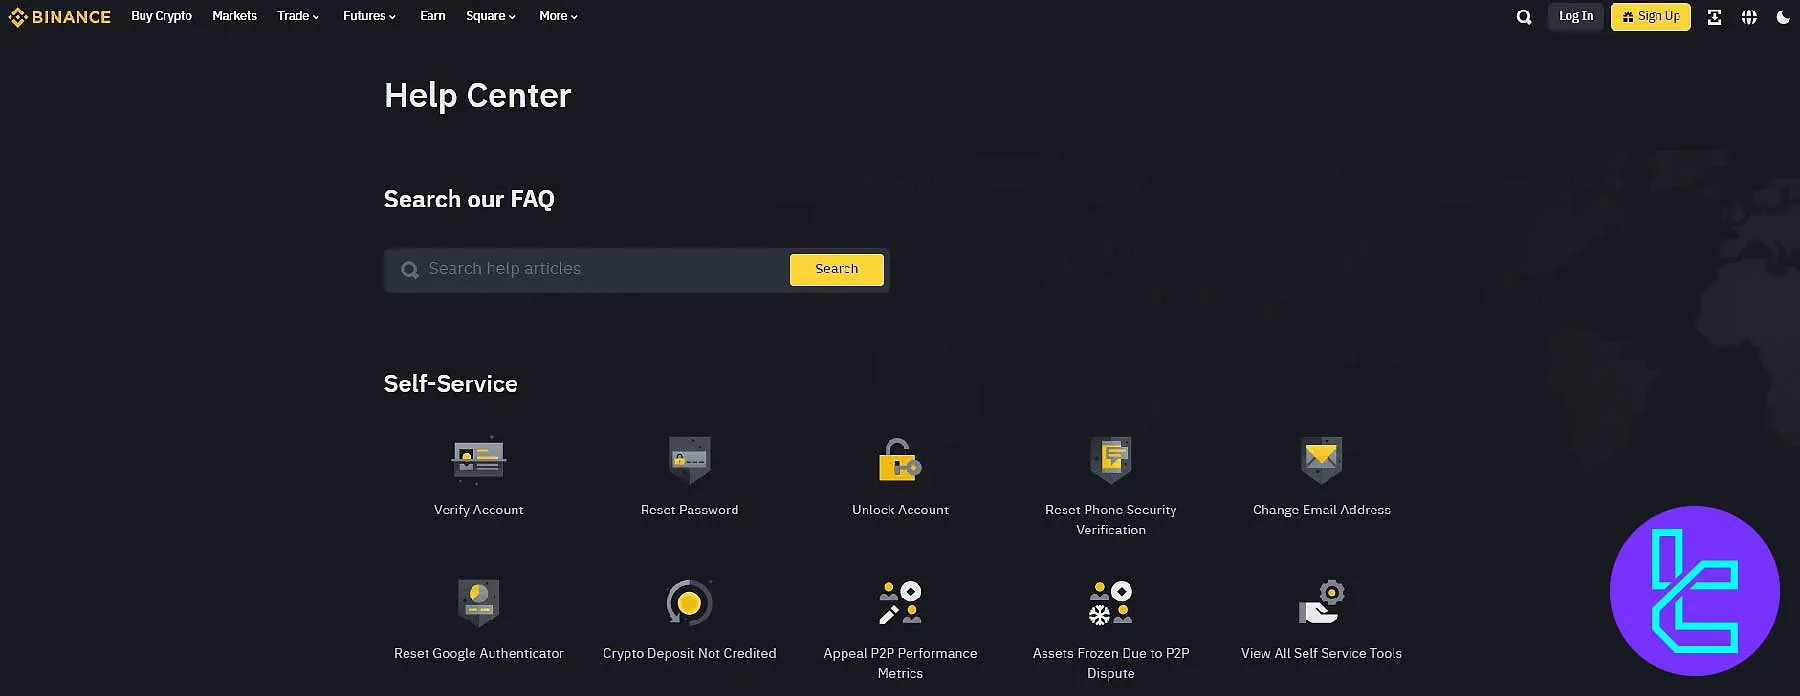Open the More dropdown in navigation

pos(558,16)
